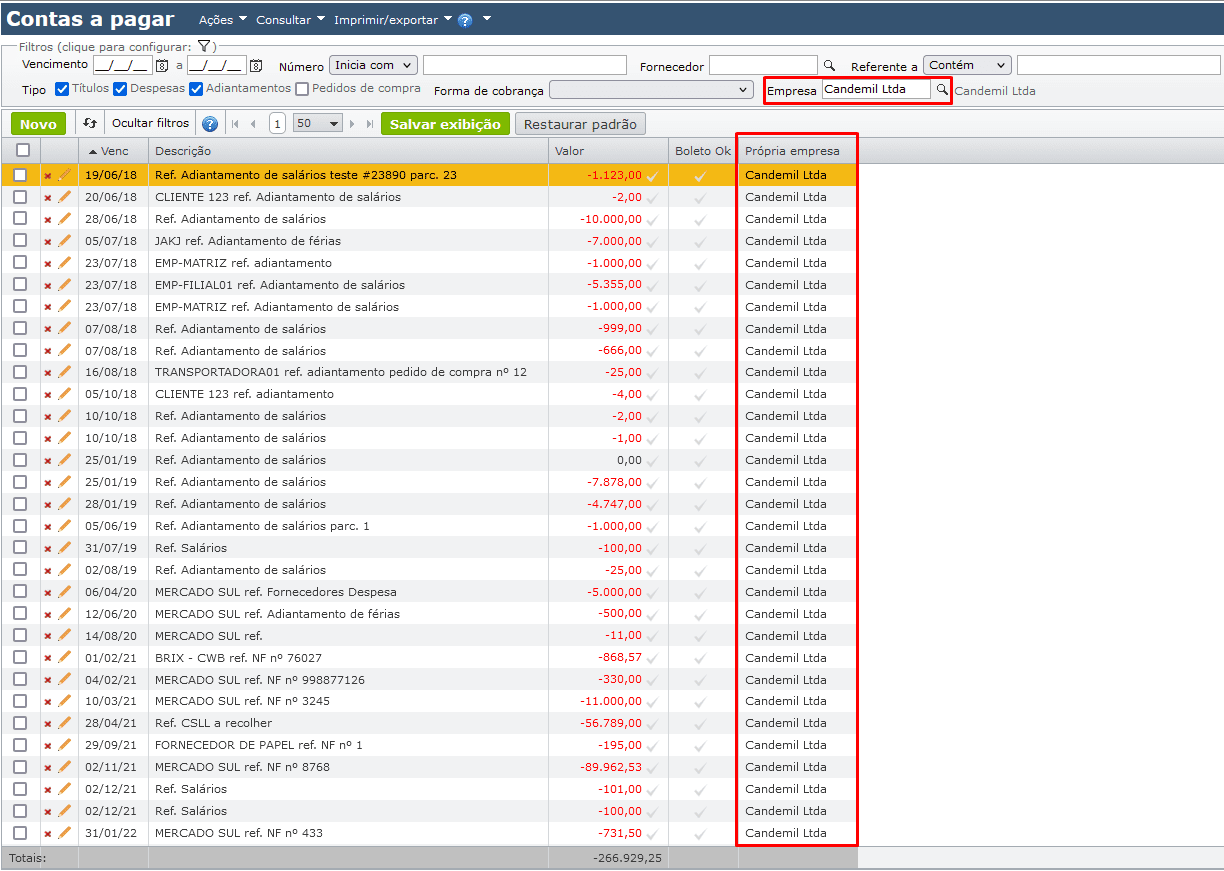Open calendar picker for end Vencimento date
1224x871 pixels.
(x=256, y=66)
